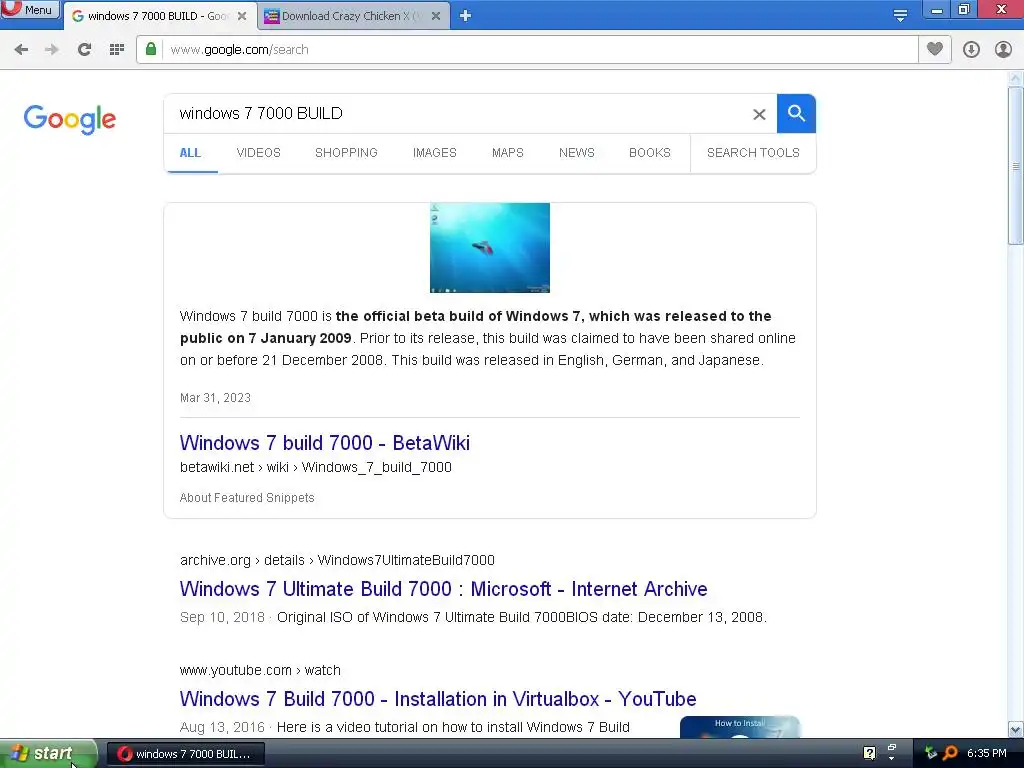Click the green arrow tray icon
The height and width of the screenshot is (768, 1024).
[931, 753]
